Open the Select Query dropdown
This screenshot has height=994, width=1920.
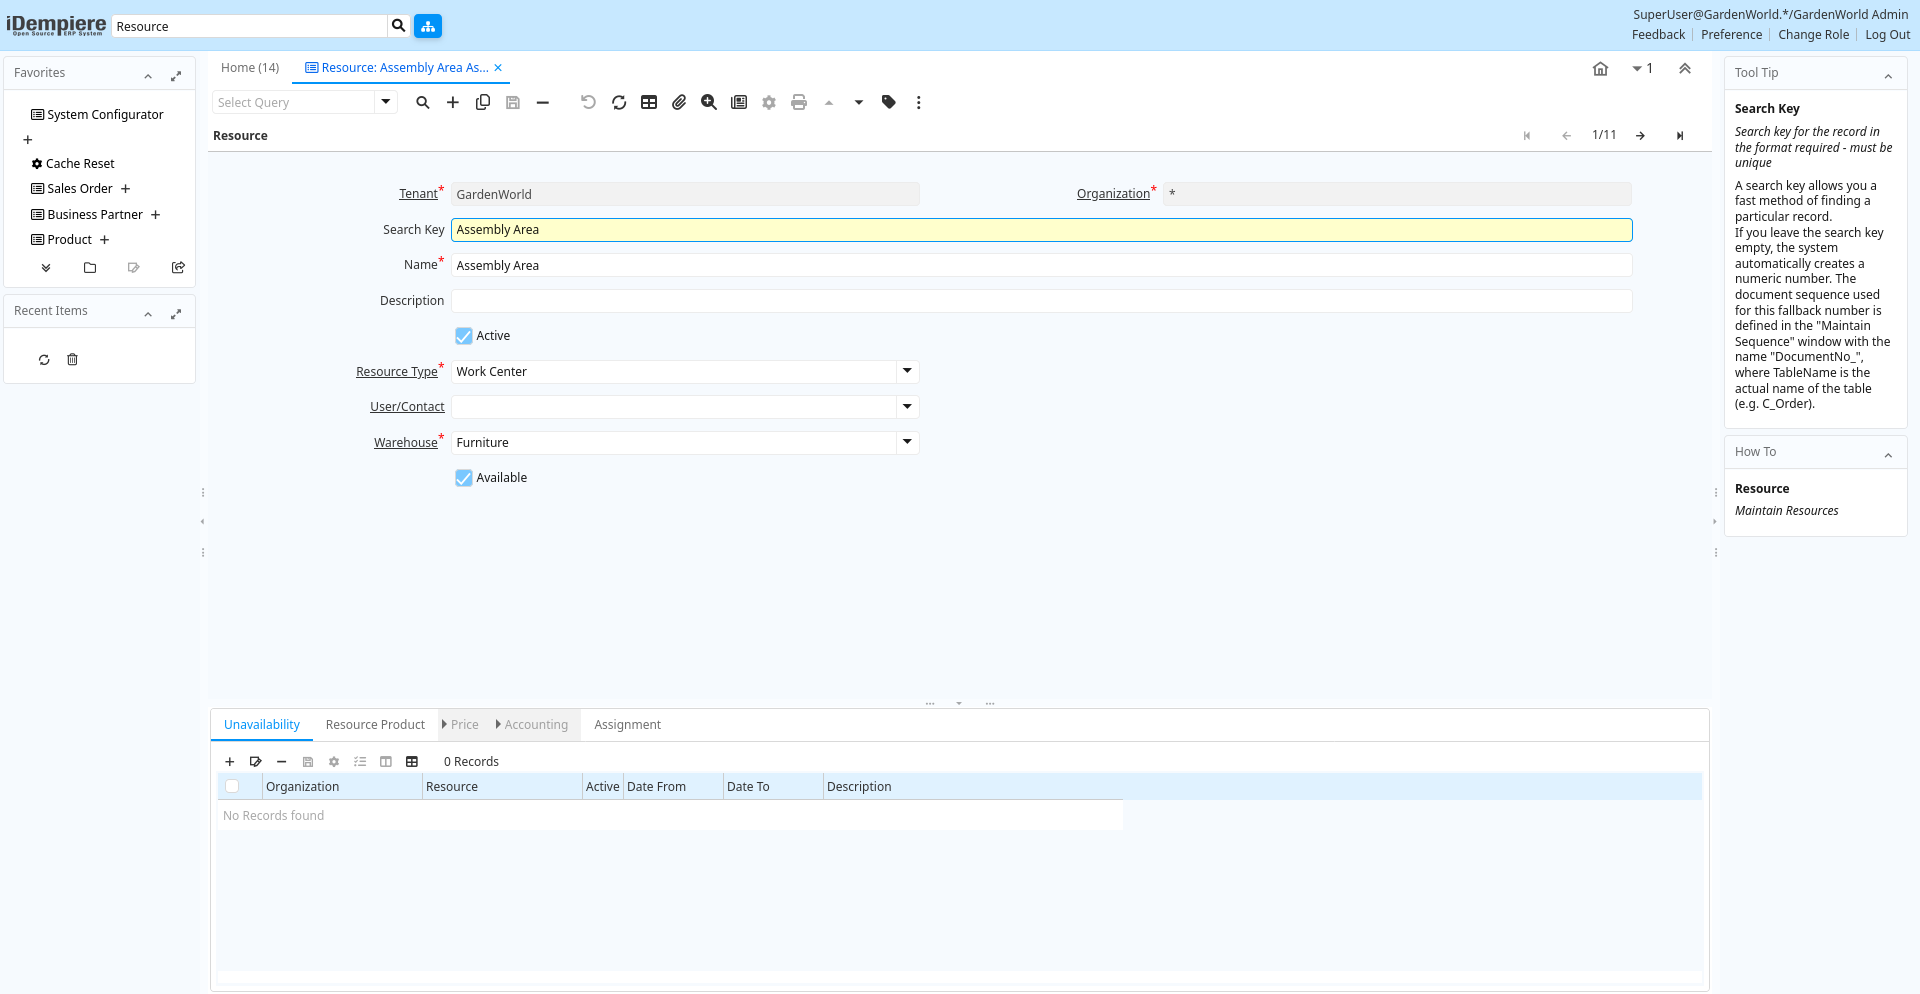[x=386, y=102]
